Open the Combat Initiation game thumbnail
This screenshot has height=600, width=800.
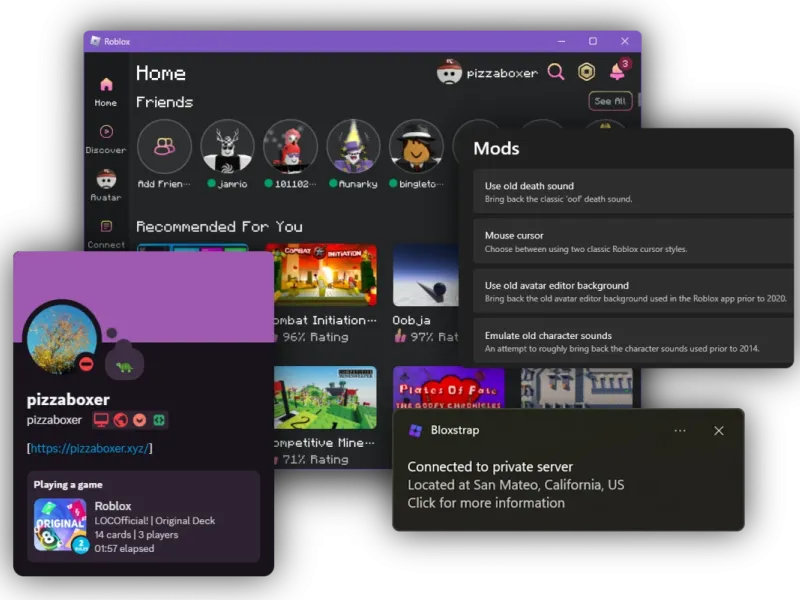[324, 276]
